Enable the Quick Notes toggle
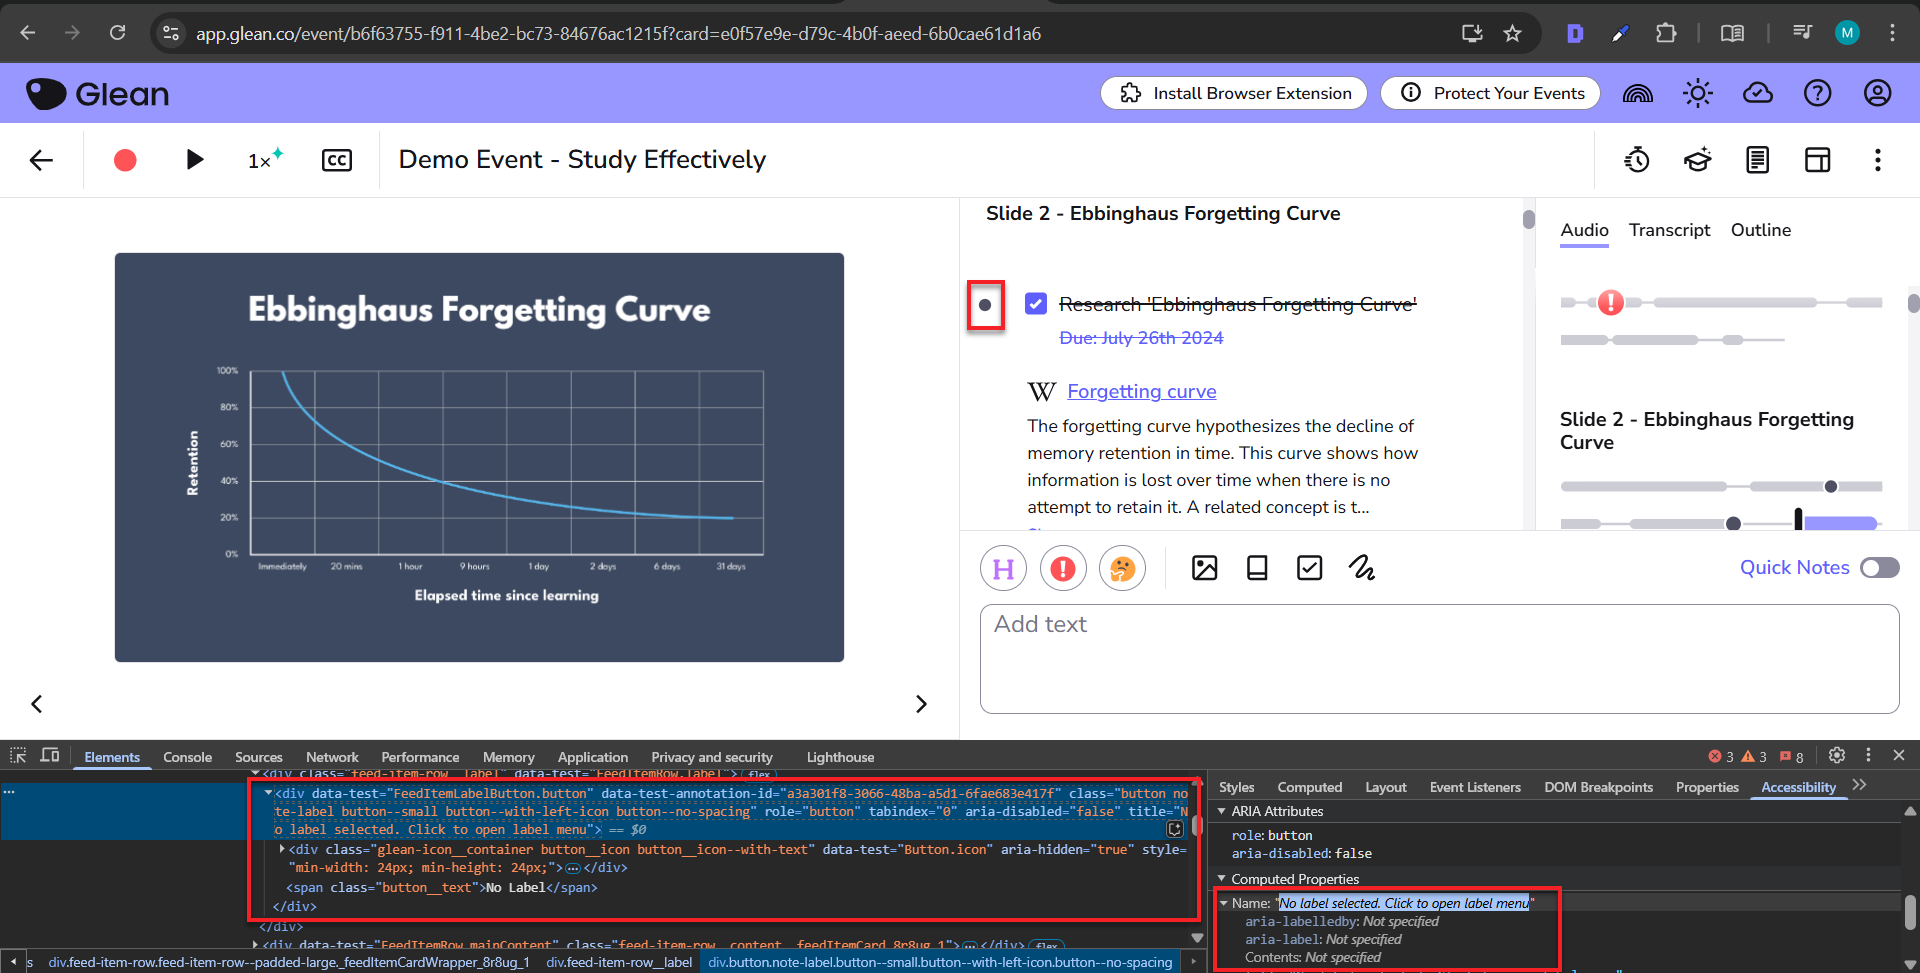The height and width of the screenshot is (973, 1920). pyautogui.click(x=1879, y=568)
